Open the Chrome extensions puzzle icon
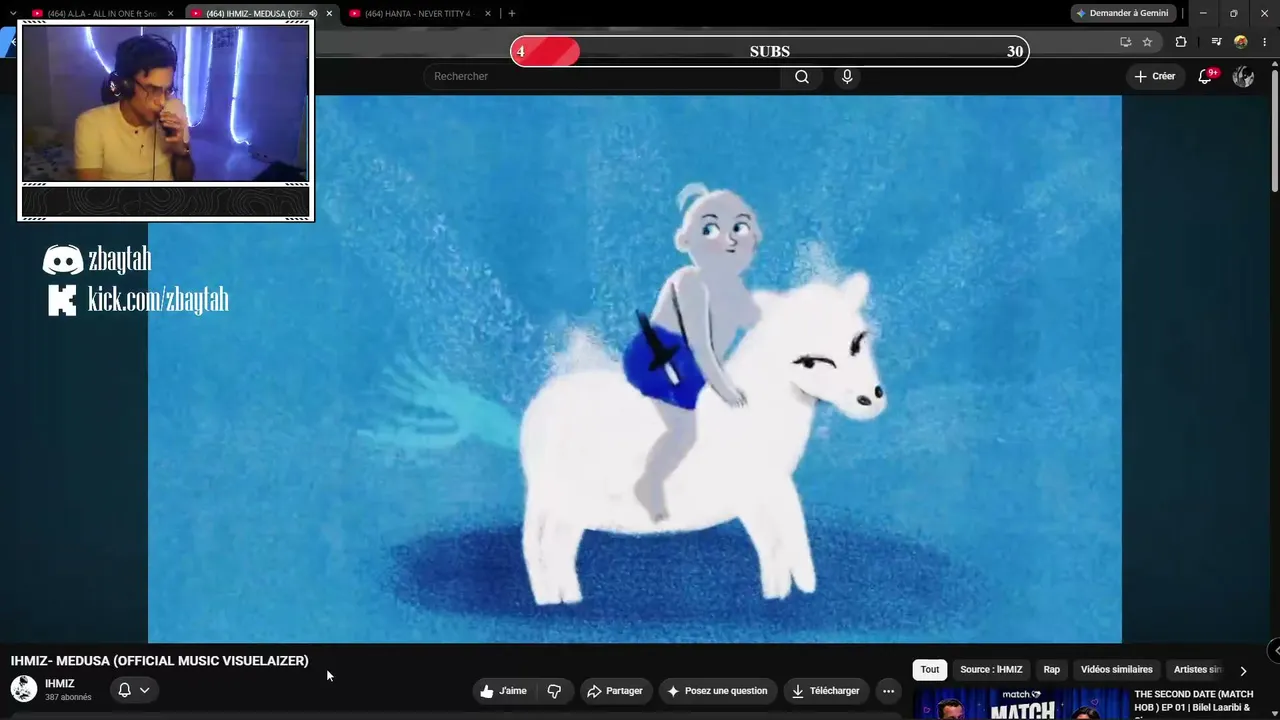The width and height of the screenshot is (1280, 720). tap(1181, 42)
